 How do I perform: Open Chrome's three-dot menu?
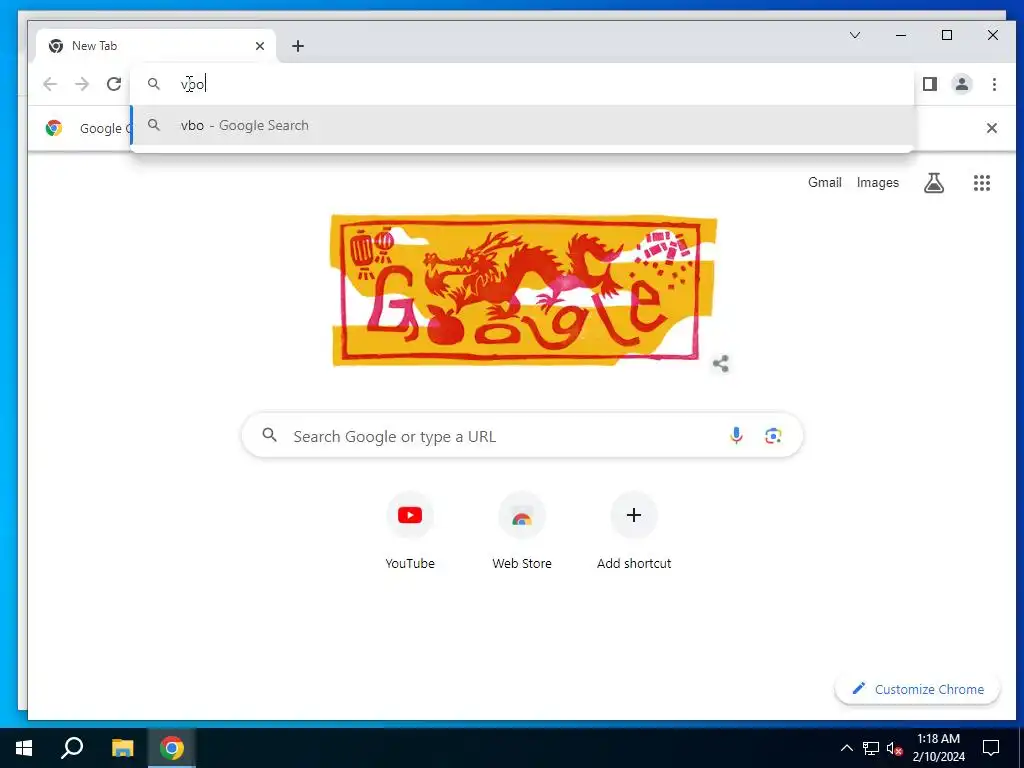pos(994,84)
